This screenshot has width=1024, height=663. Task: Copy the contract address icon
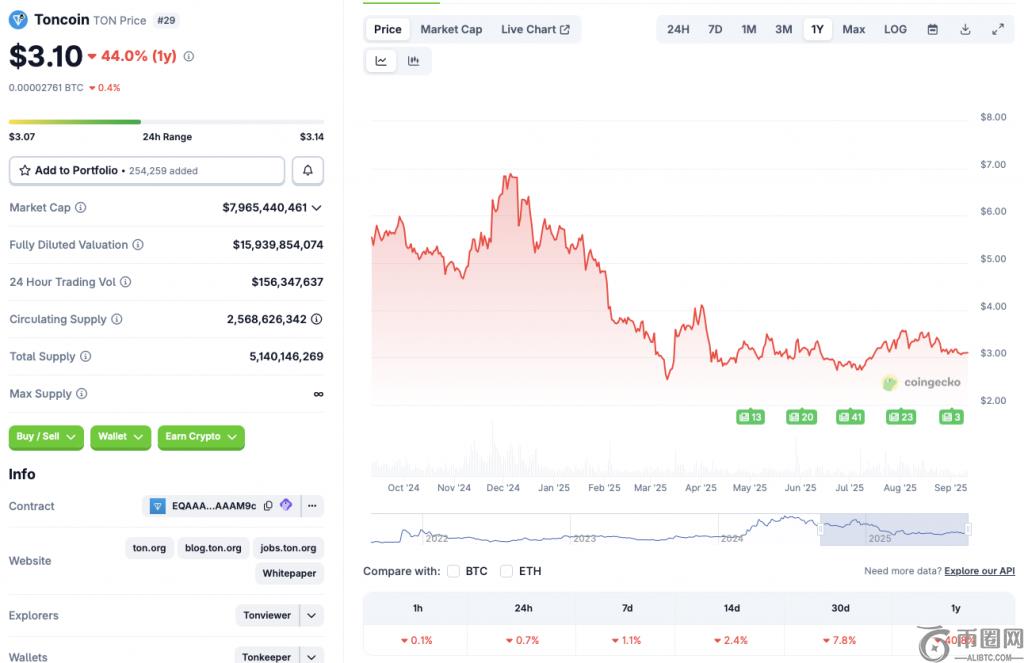268,506
